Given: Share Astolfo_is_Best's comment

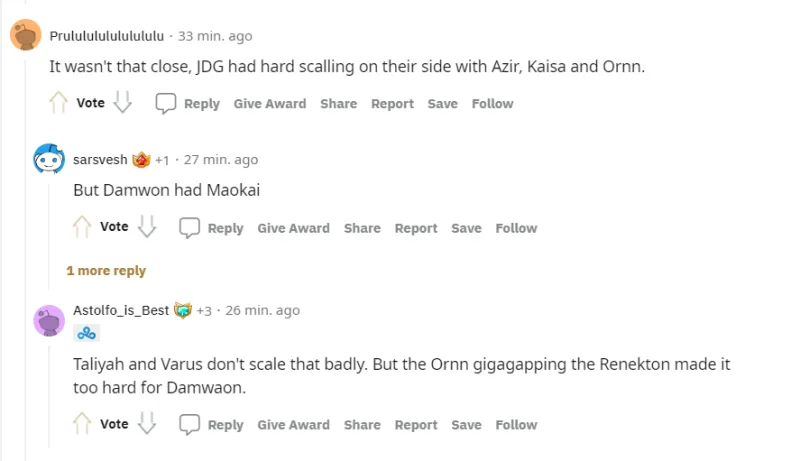Looking at the screenshot, I should [362, 425].
